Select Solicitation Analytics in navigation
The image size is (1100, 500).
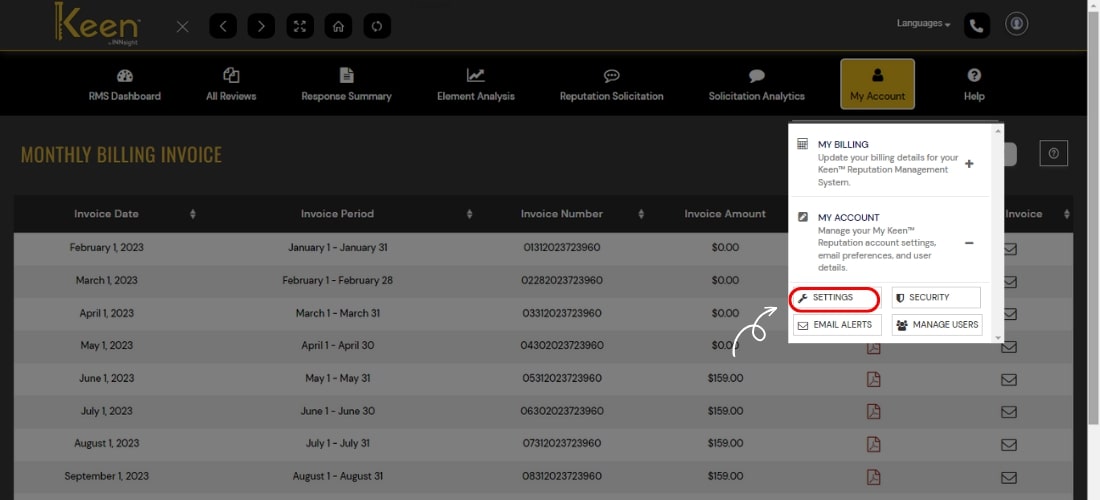[x=756, y=85]
